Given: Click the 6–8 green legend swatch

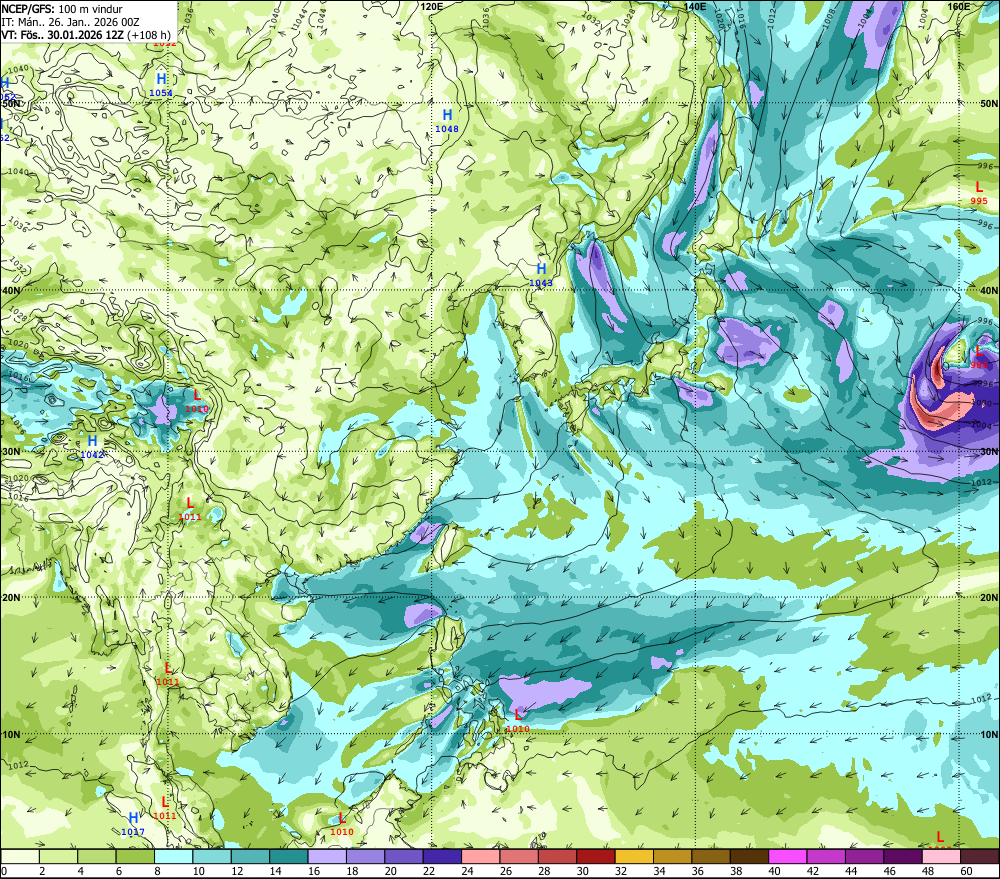Looking at the screenshot, I should 135,856.
